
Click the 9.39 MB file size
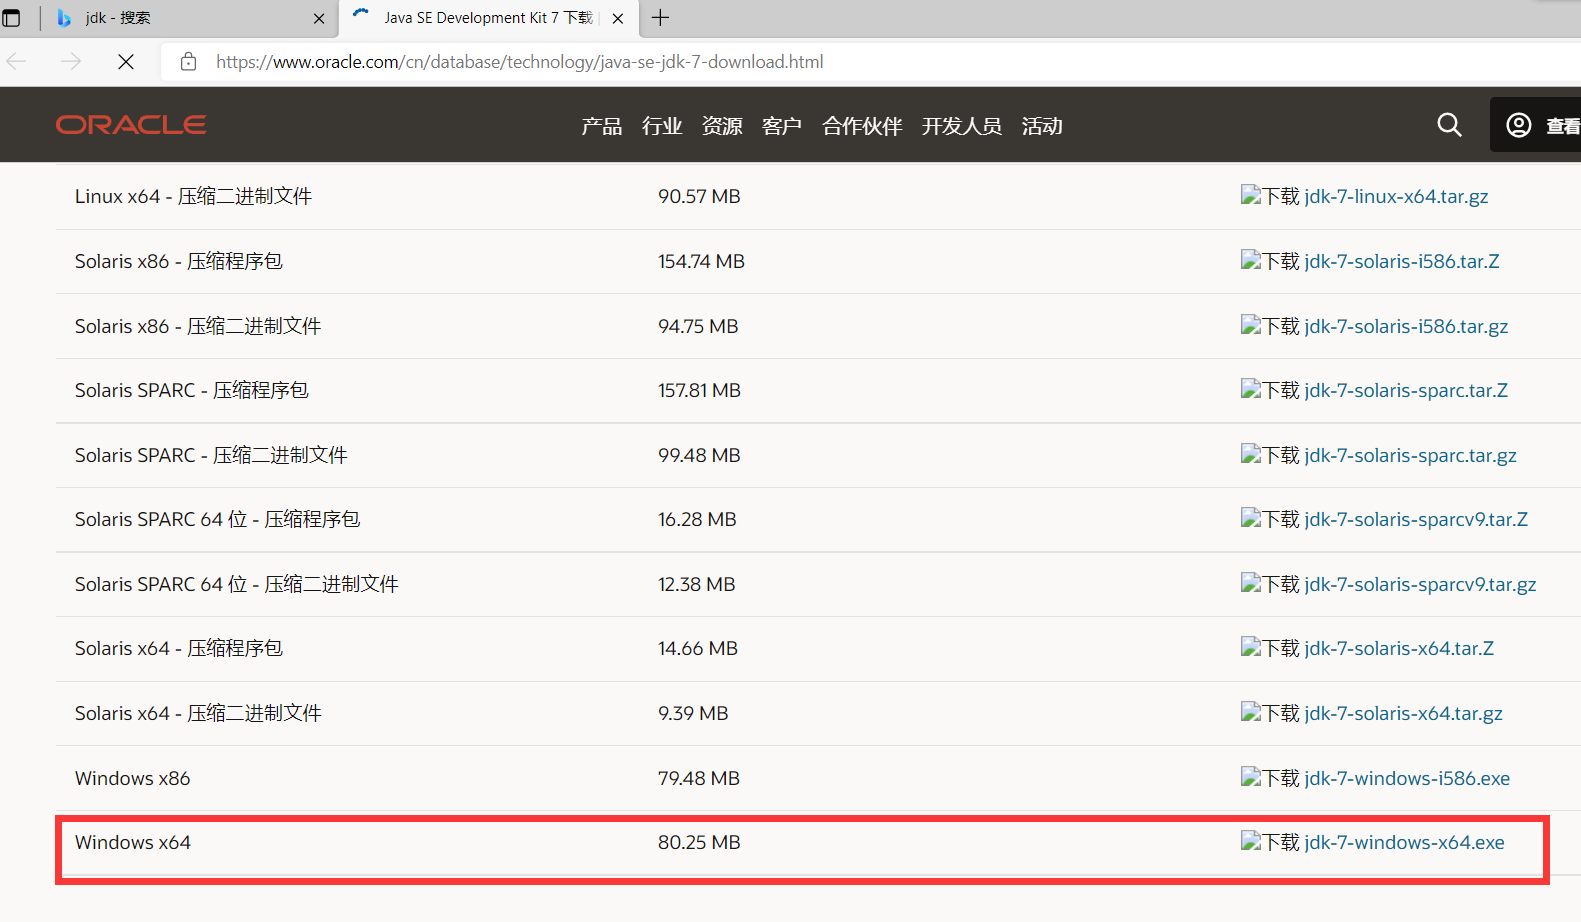[x=693, y=714]
